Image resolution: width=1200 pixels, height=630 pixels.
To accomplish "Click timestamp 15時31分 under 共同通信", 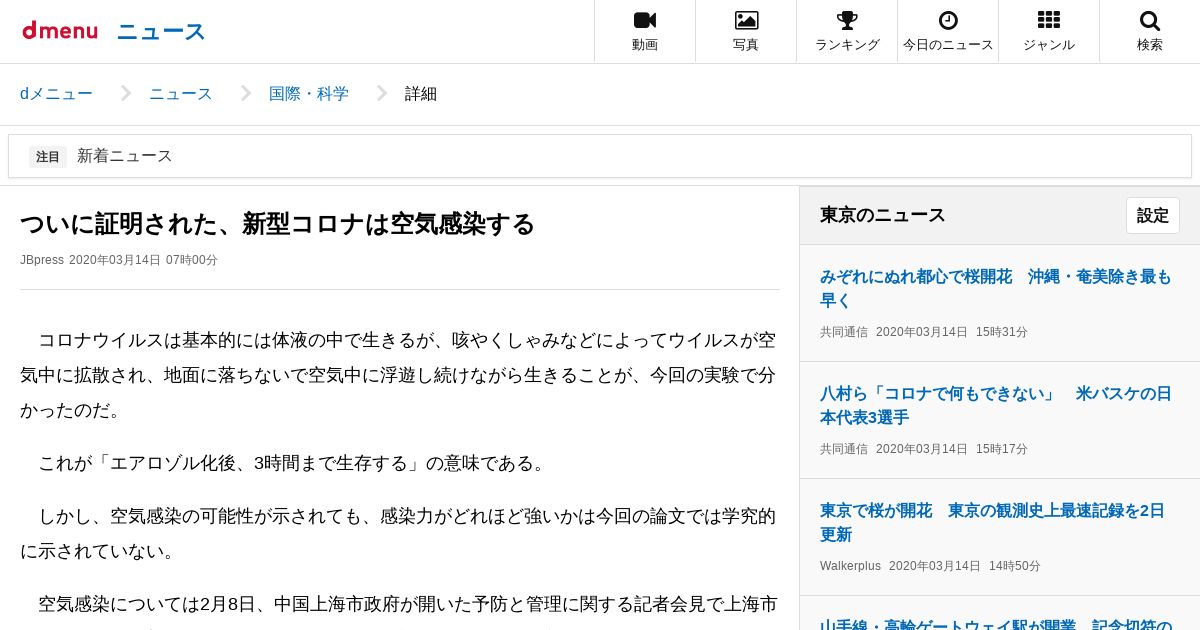I will pos(1002,332).
